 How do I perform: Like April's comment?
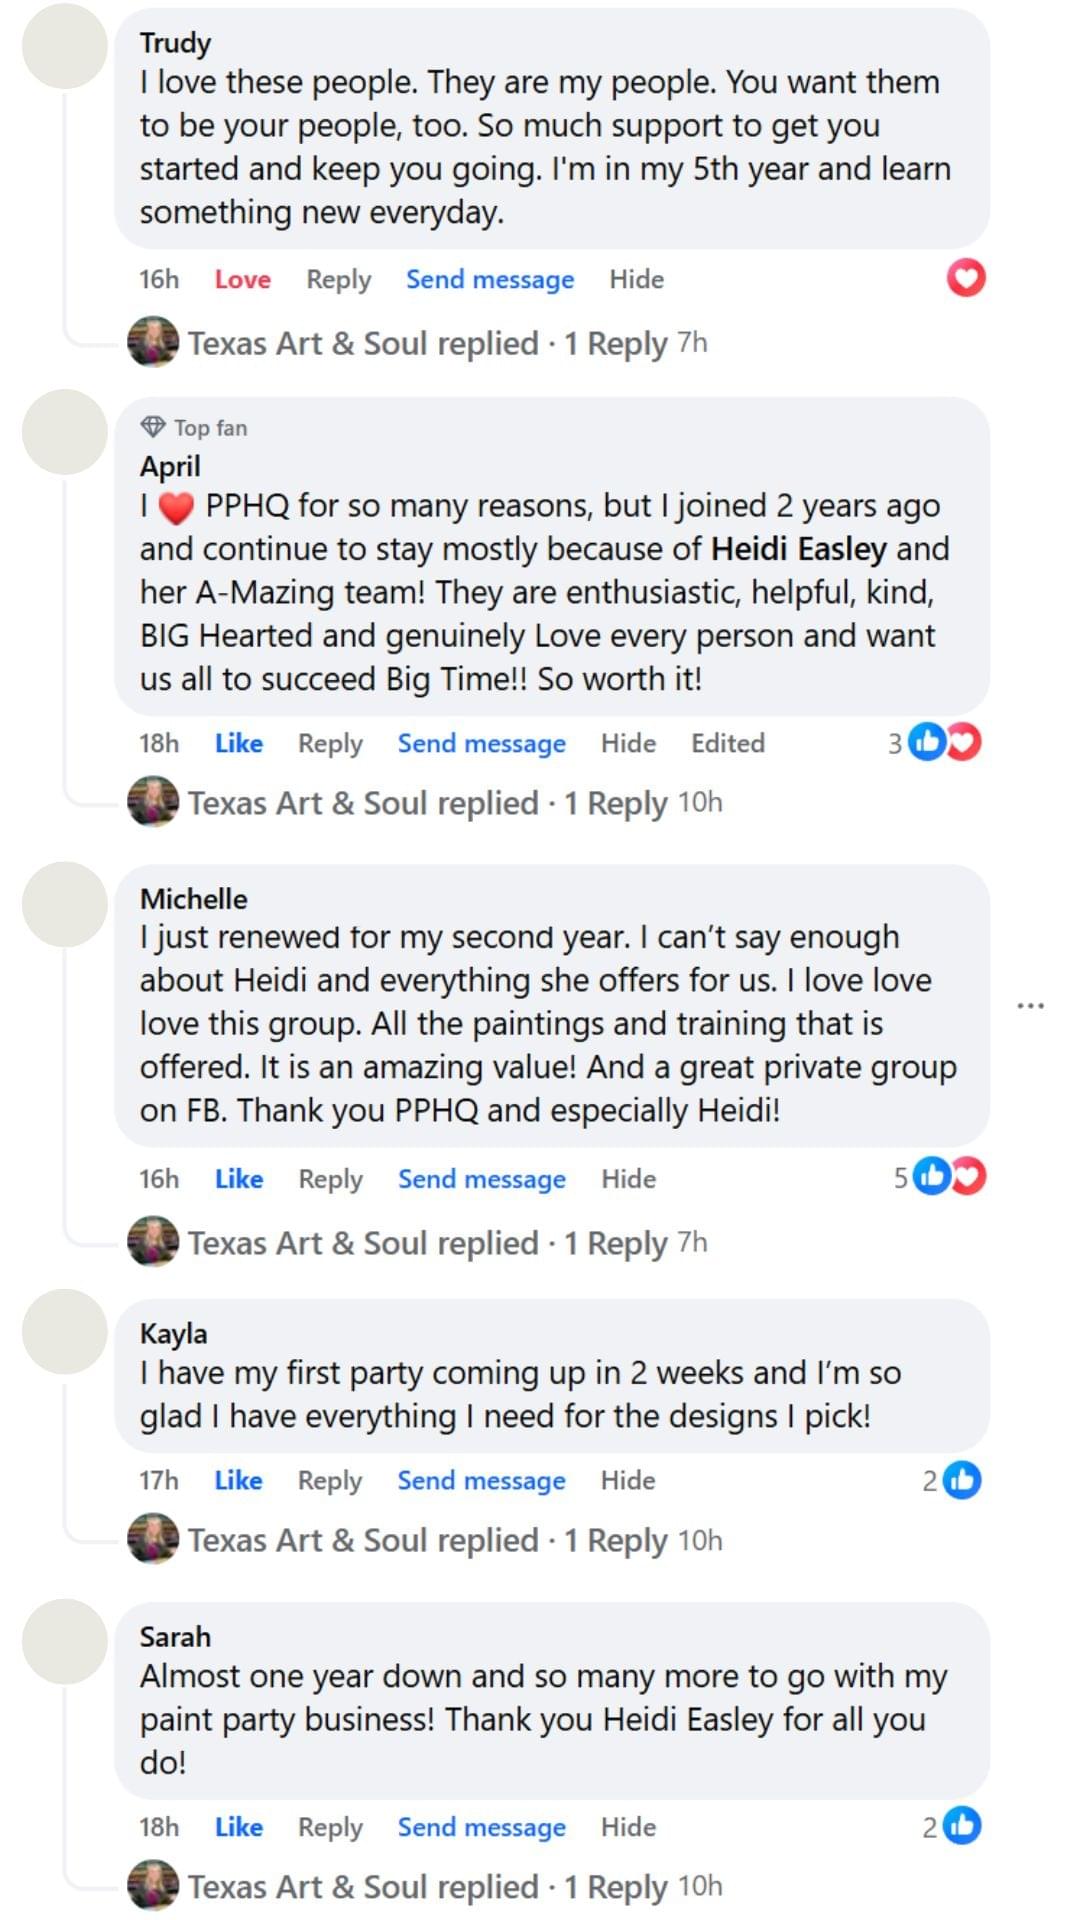pos(239,743)
